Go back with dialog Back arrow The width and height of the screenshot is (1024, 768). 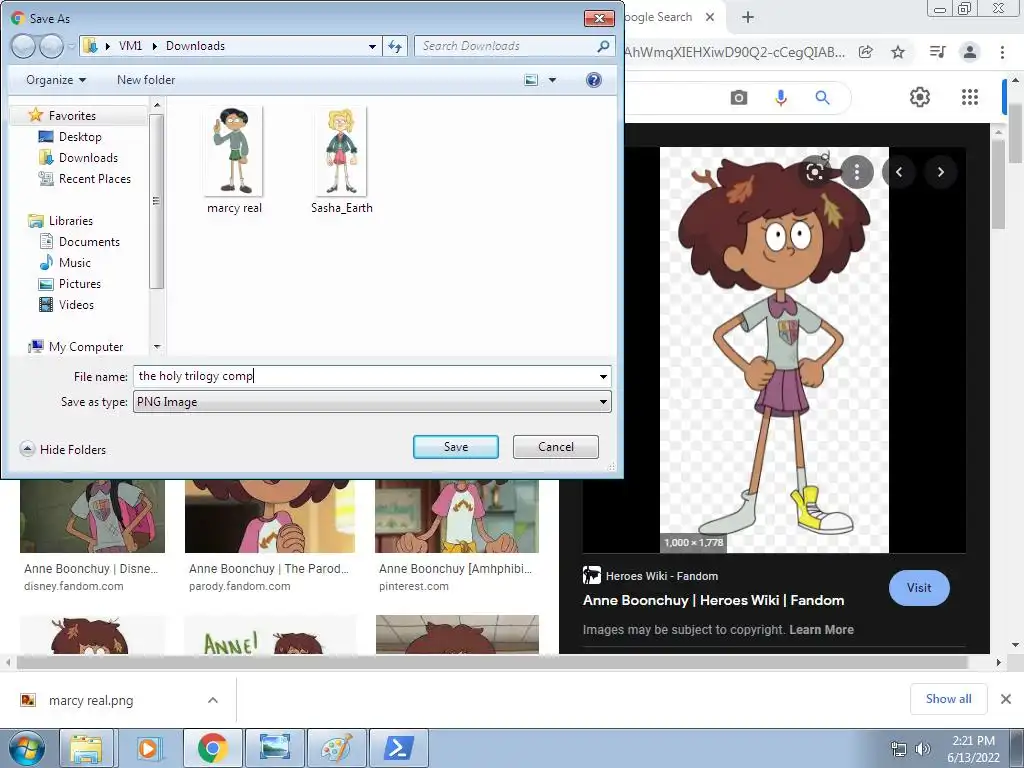(23, 46)
